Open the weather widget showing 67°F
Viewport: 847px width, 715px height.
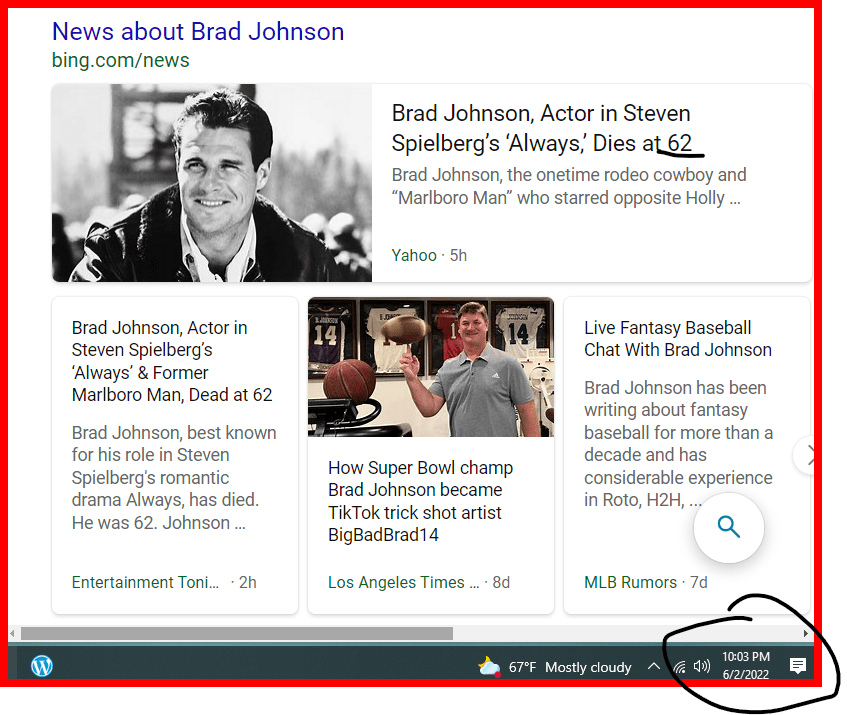click(x=555, y=667)
